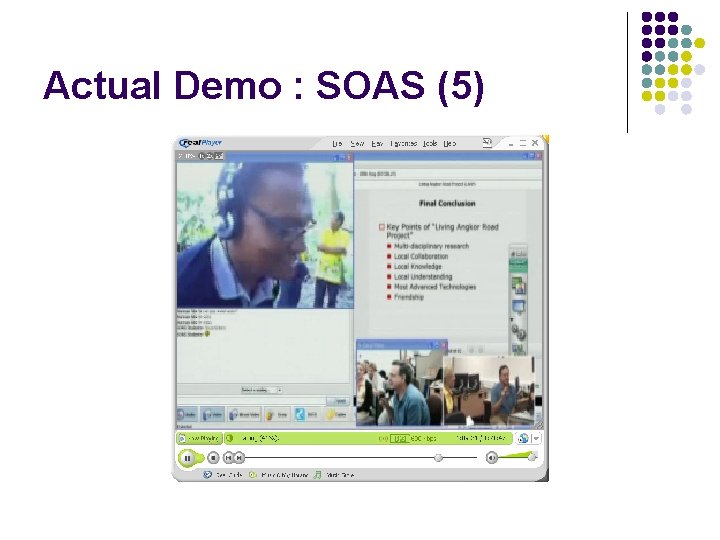Open the File menu in RealPlayer

click(338, 144)
